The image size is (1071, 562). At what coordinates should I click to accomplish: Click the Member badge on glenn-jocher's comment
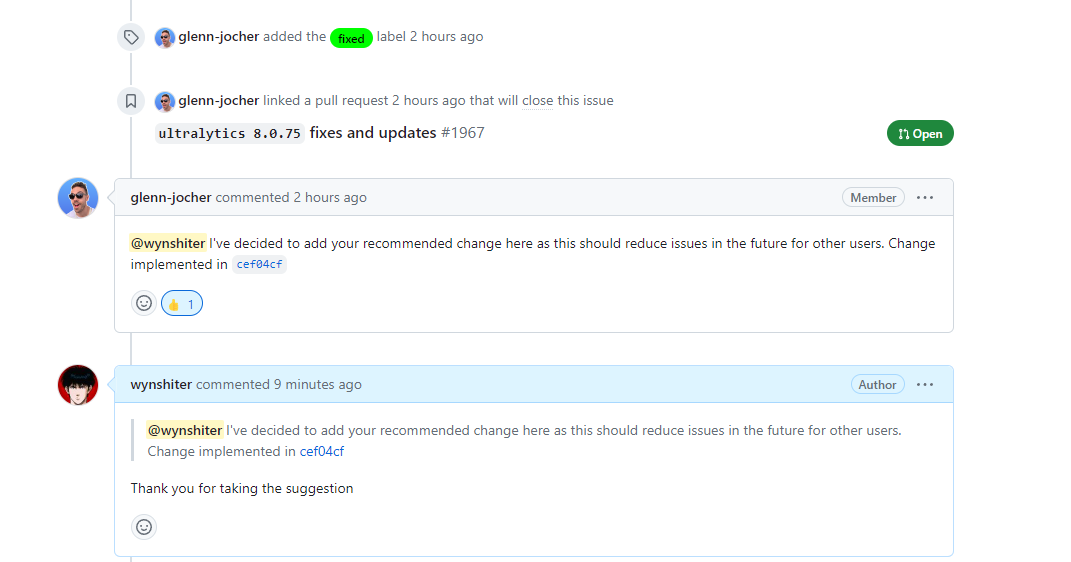tap(873, 197)
